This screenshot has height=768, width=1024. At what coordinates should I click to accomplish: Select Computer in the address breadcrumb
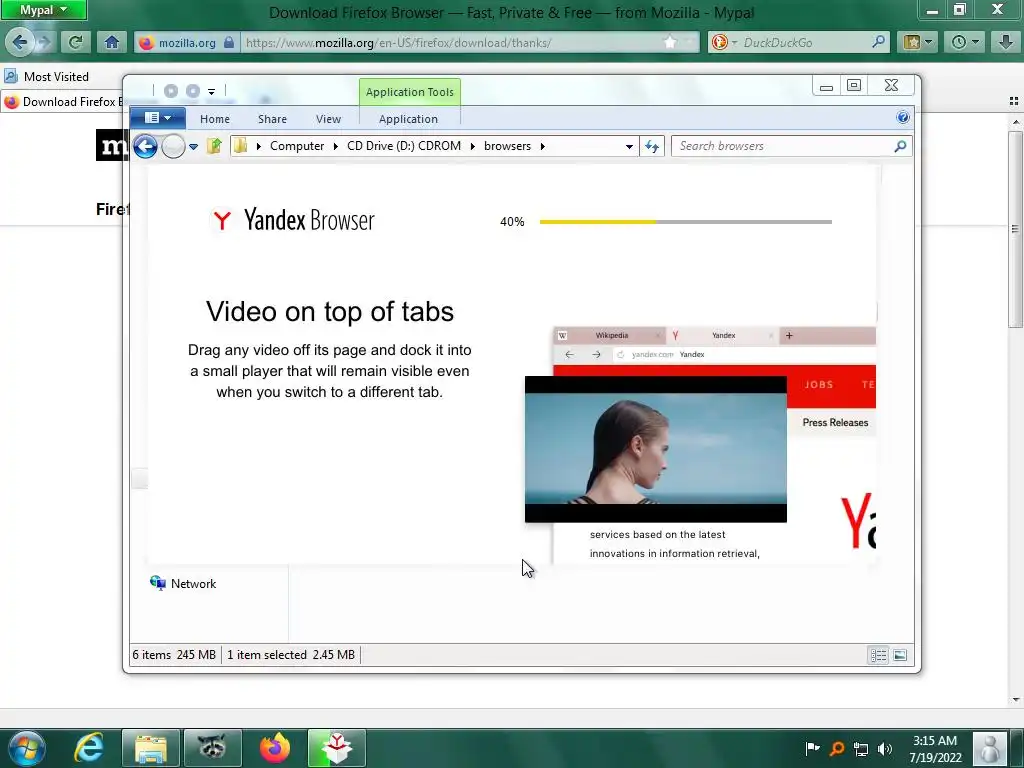coord(297,146)
